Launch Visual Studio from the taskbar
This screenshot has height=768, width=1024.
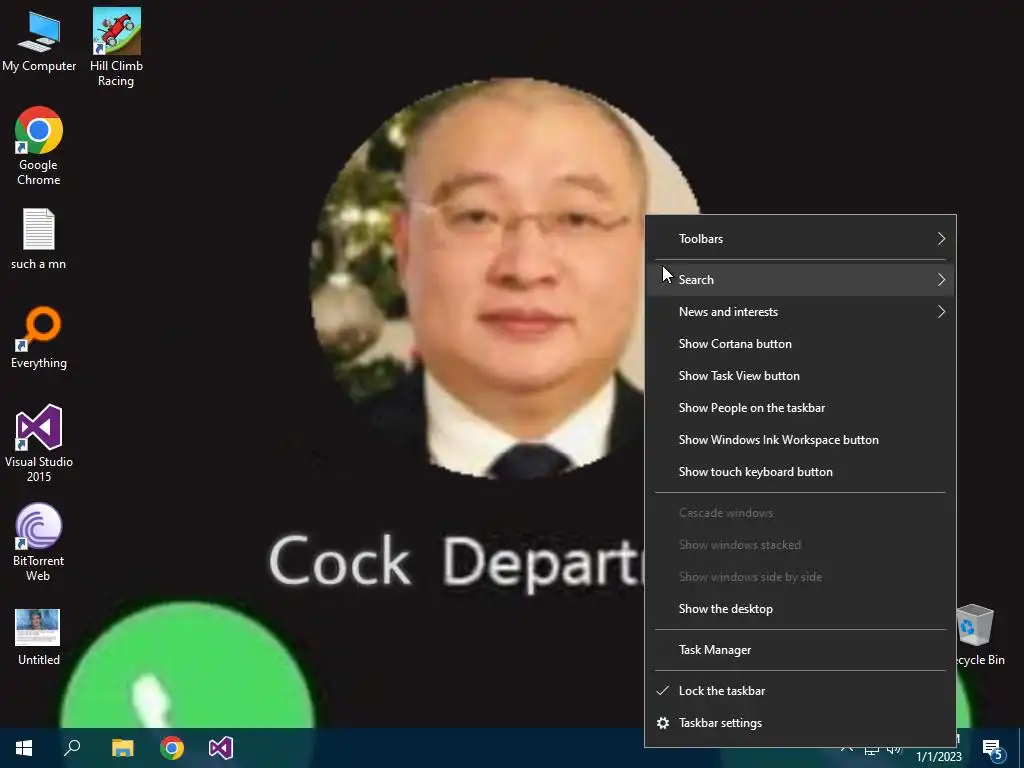[221, 748]
